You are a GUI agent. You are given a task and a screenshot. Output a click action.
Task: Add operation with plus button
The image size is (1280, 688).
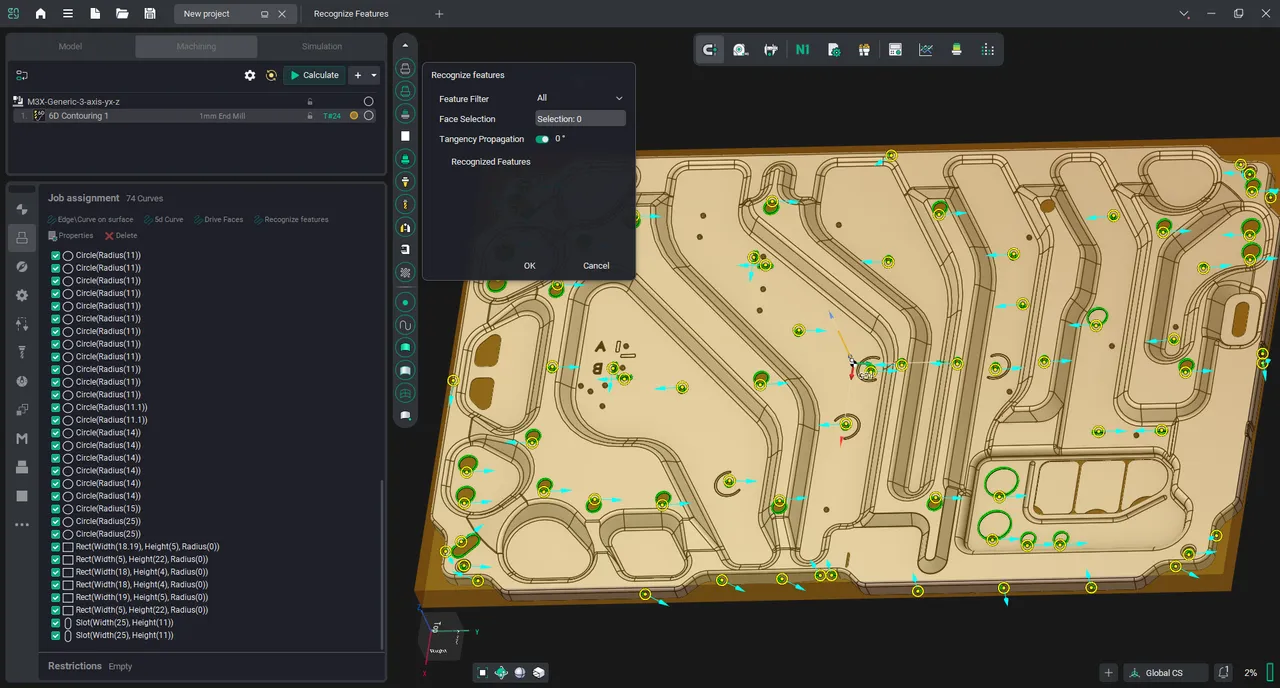click(x=358, y=75)
